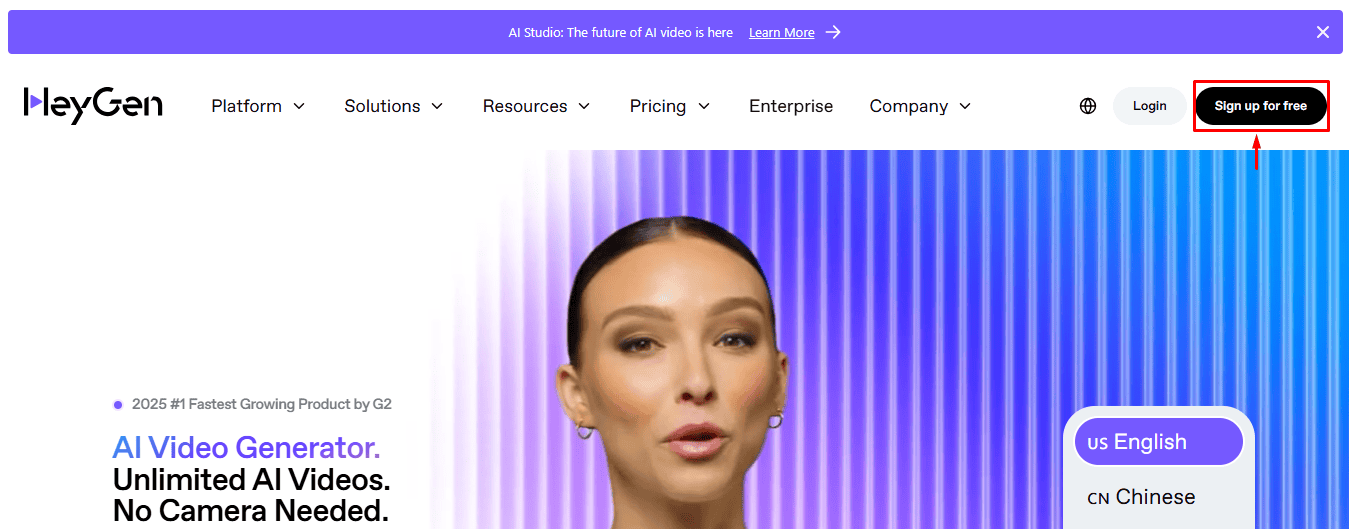Click the arrow next to Learn More

tap(833, 32)
